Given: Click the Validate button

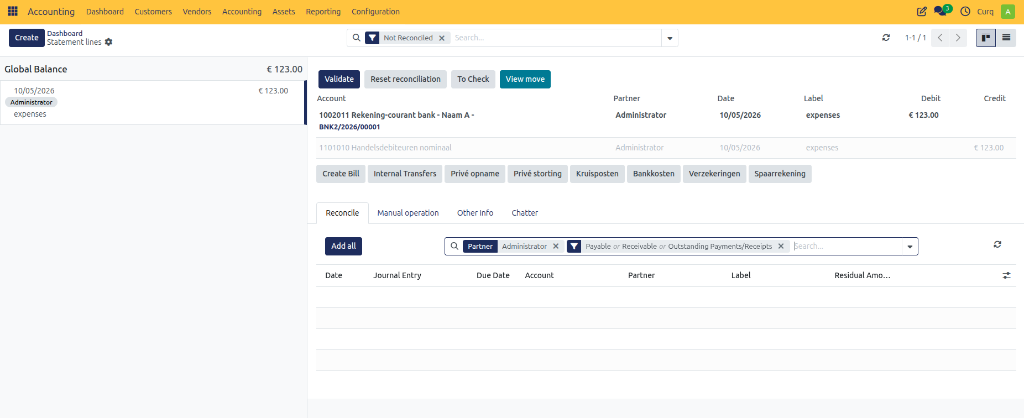Looking at the screenshot, I should click(339, 79).
